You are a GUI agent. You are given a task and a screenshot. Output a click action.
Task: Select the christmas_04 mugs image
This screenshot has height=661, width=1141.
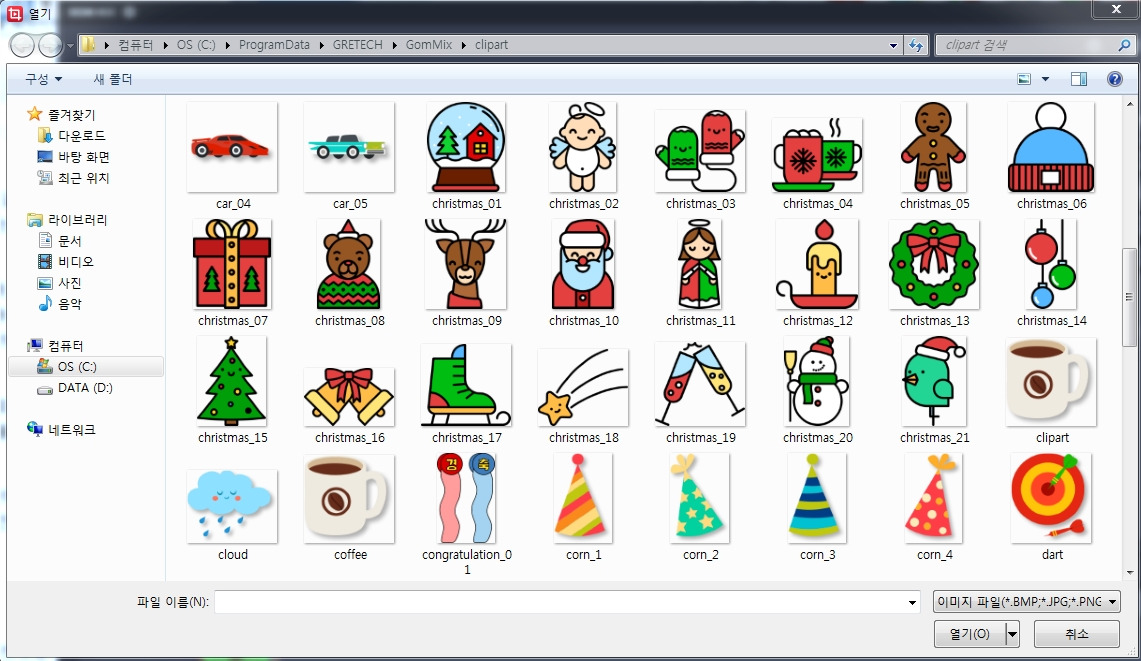[x=817, y=154]
